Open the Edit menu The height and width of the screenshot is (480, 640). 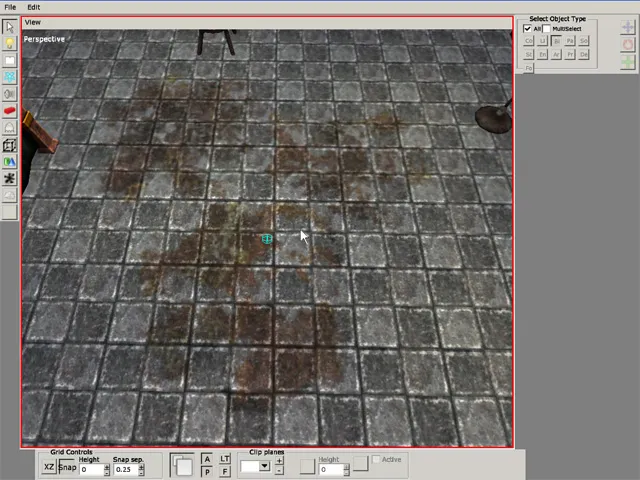pos(34,7)
